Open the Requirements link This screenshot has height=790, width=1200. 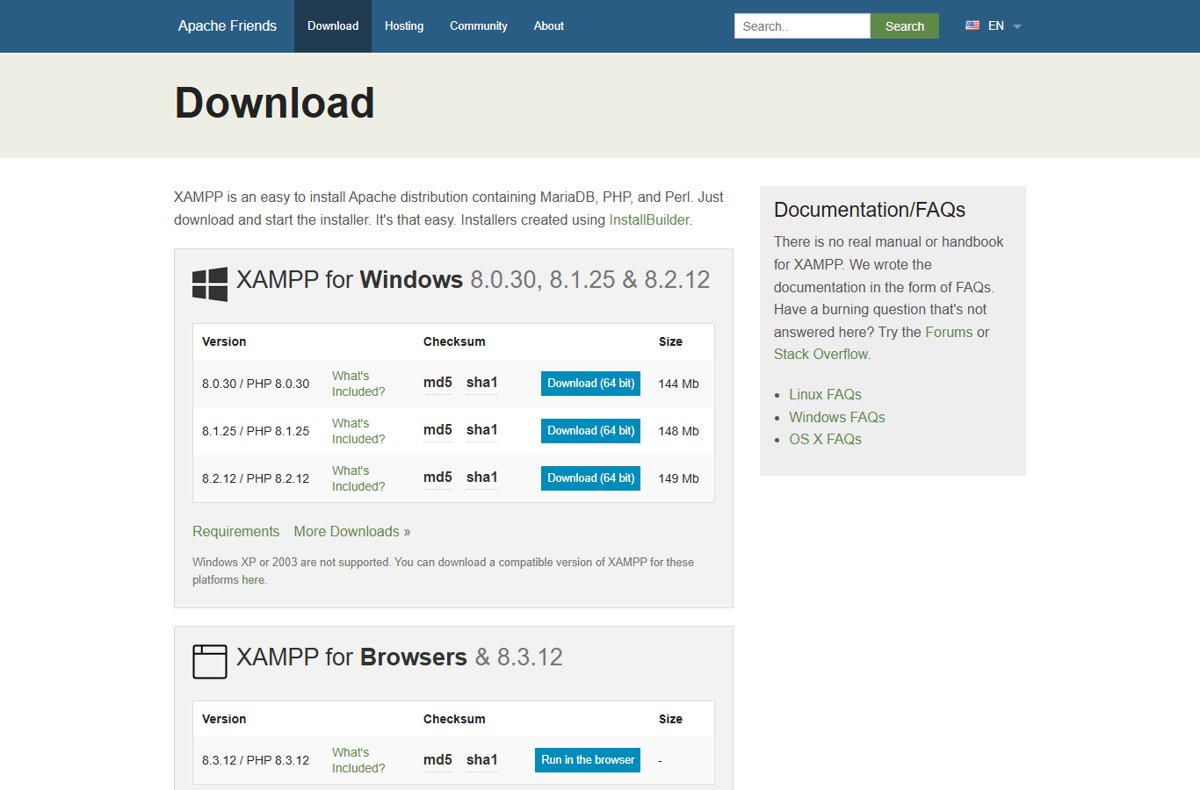click(x=236, y=531)
